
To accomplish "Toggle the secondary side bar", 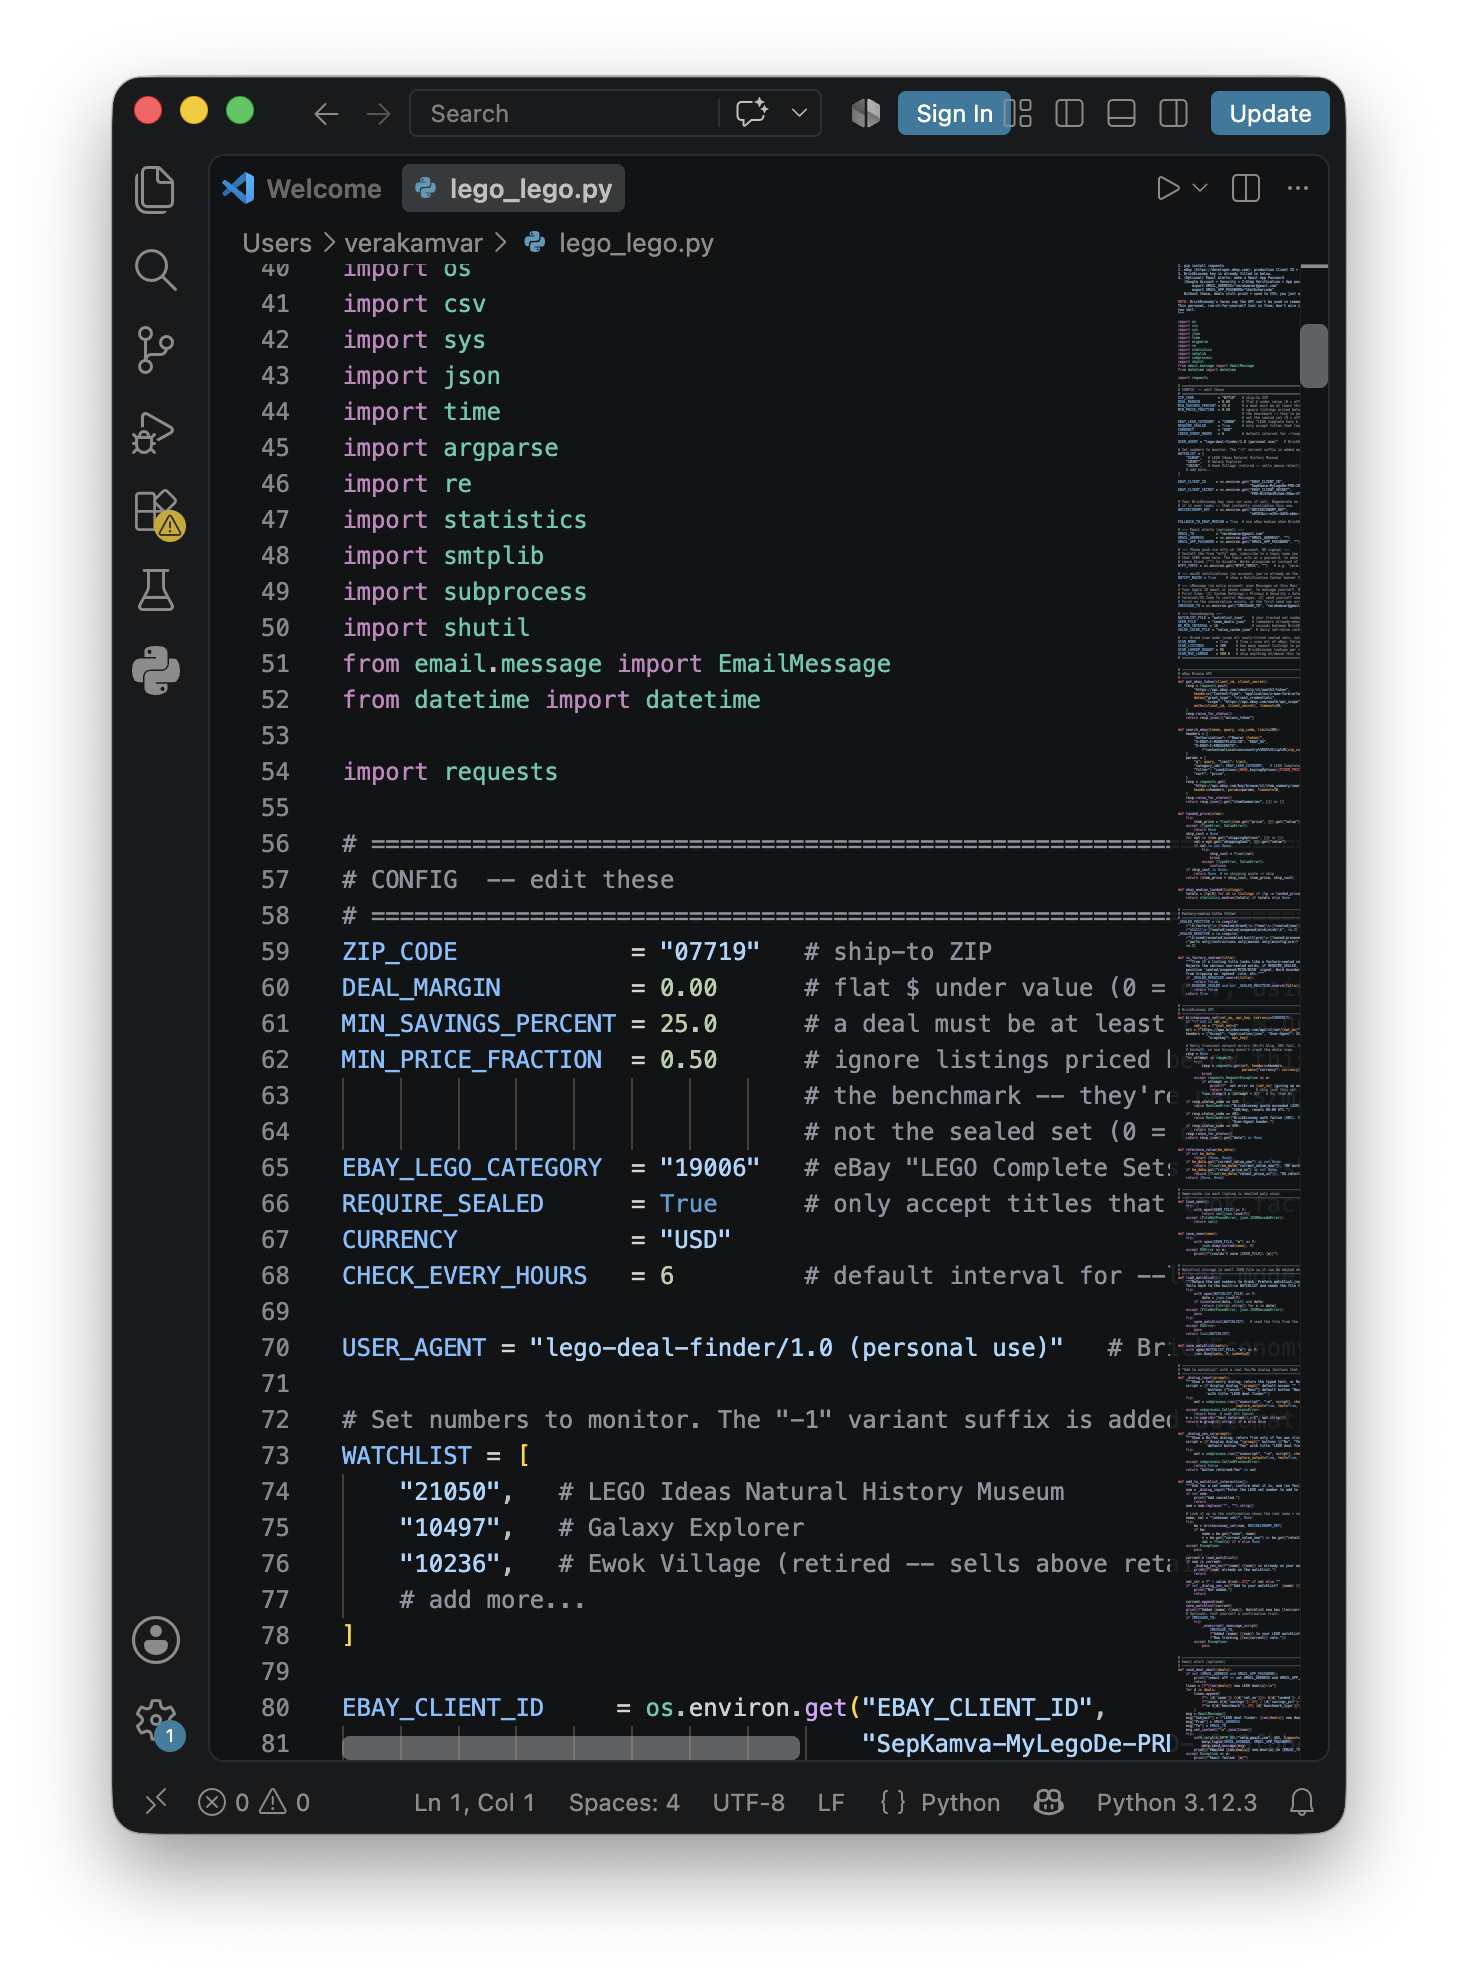I will click(x=1173, y=113).
